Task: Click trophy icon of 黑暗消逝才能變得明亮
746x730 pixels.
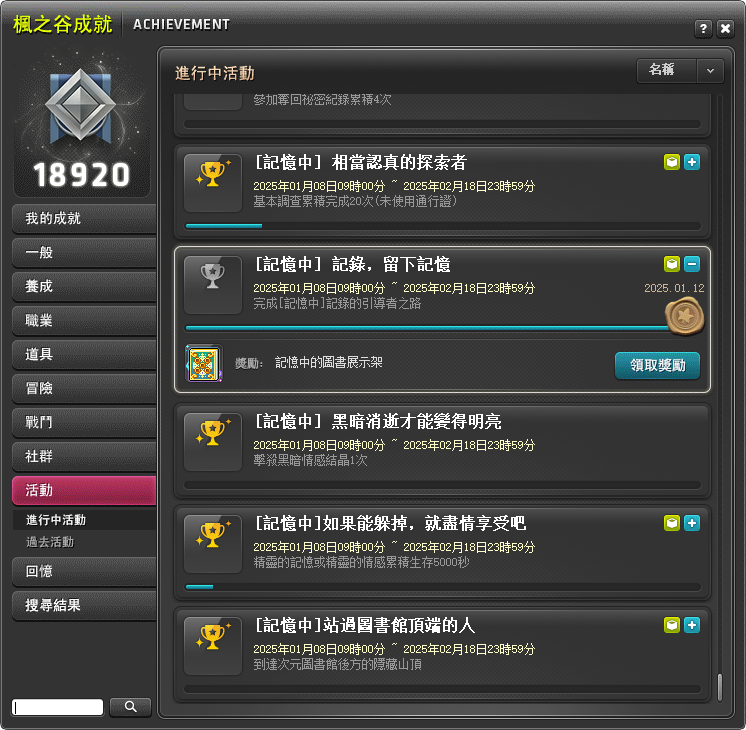Action: (213, 442)
